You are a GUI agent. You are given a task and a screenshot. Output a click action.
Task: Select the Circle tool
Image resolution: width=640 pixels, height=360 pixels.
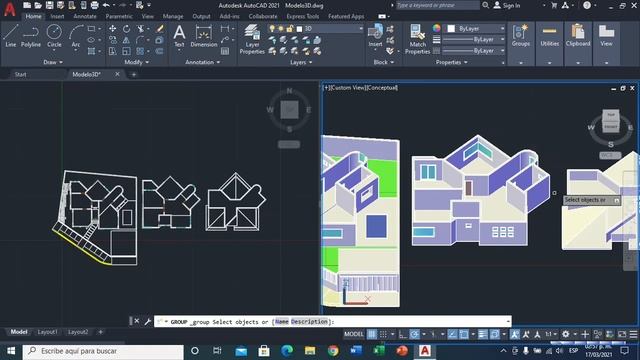54,36
